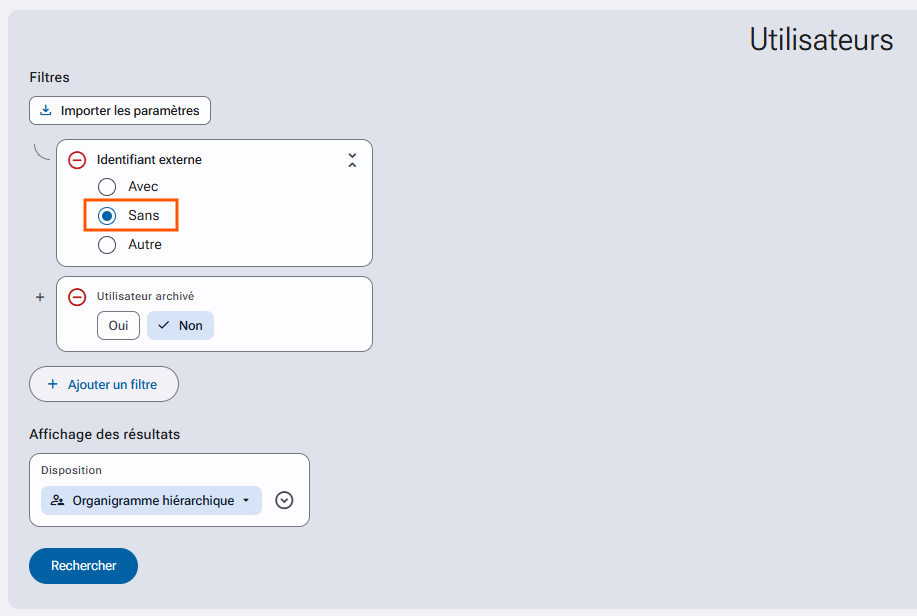Click Importer les paramètres button
Screen dimensions: 917x616
pyautogui.click(x=120, y=111)
